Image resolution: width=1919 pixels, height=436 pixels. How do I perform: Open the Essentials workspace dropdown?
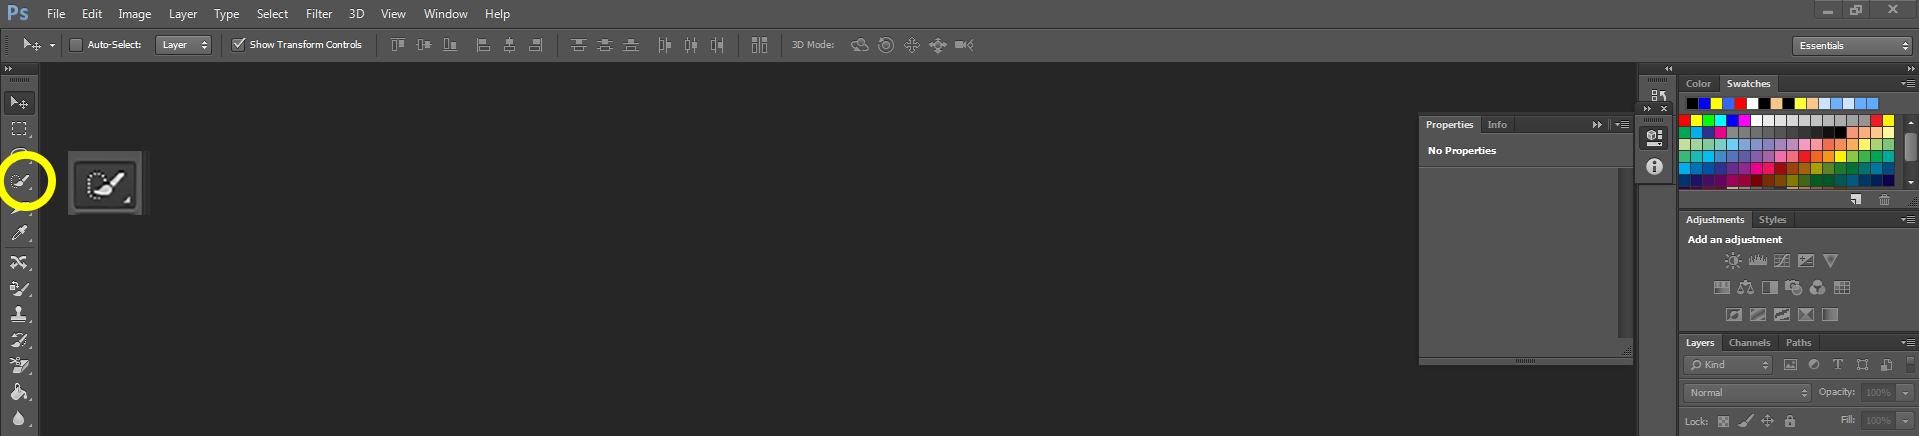click(1852, 46)
